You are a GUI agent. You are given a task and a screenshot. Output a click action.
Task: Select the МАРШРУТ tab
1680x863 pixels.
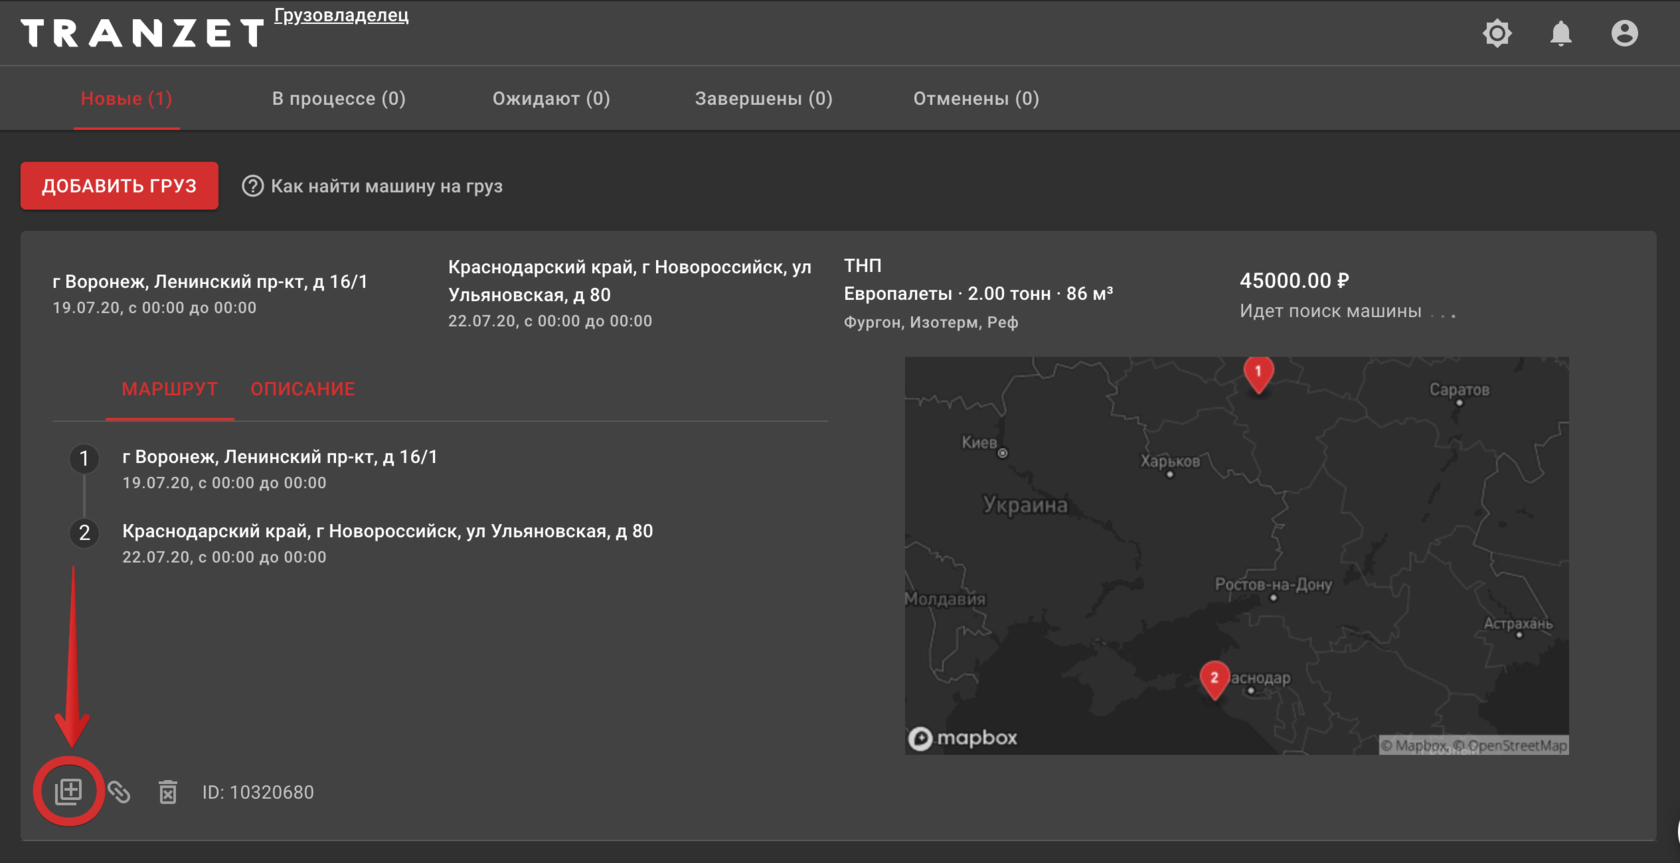[x=170, y=389]
